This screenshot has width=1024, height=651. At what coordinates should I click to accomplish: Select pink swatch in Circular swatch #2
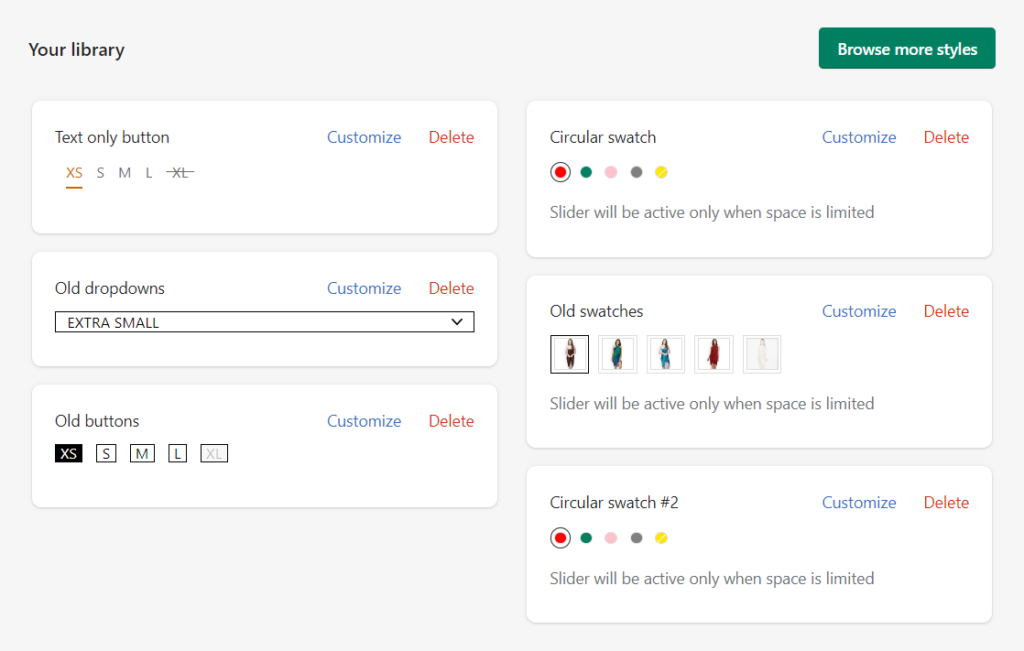[611, 538]
